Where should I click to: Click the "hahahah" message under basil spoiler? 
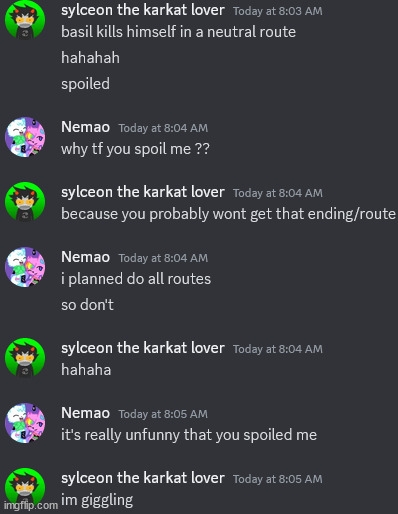click(90, 58)
